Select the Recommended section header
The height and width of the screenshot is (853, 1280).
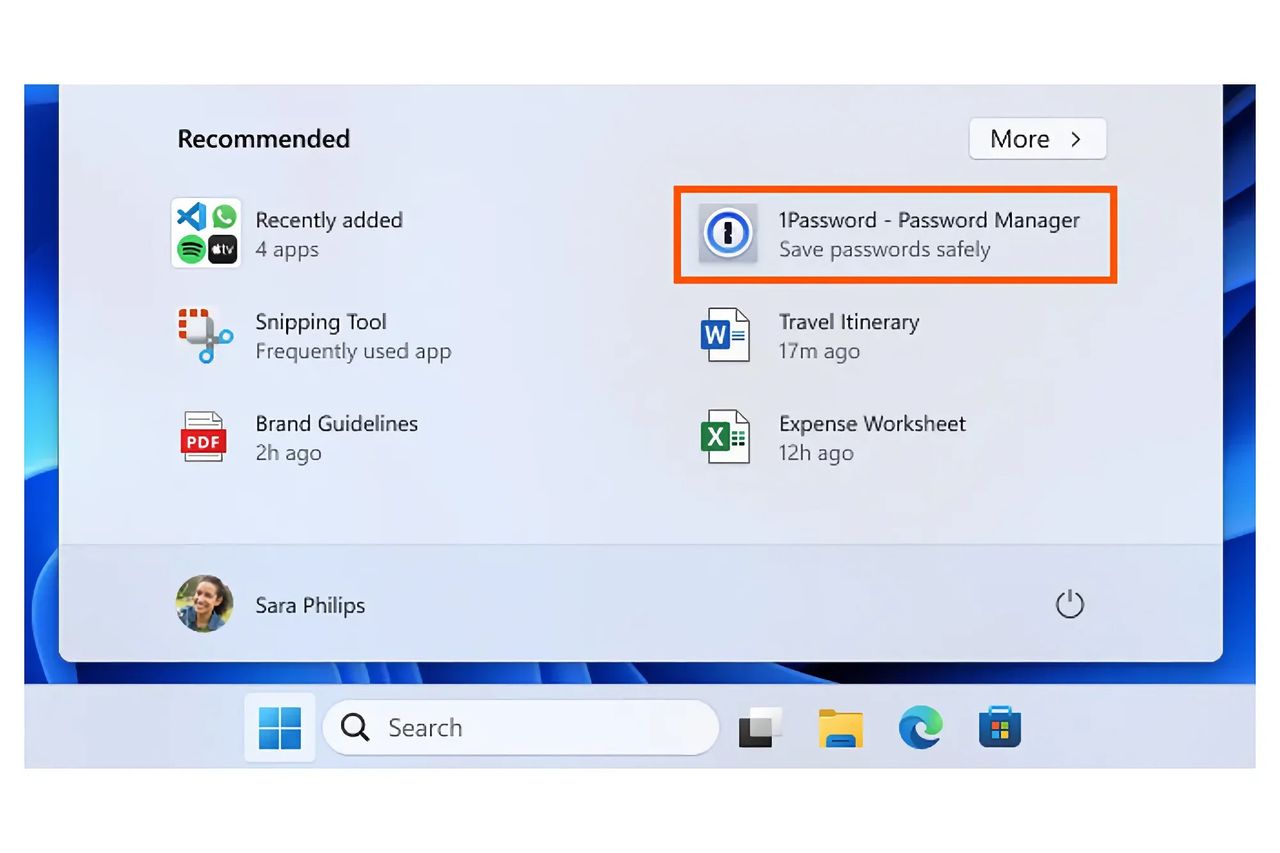click(x=263, y=138)
